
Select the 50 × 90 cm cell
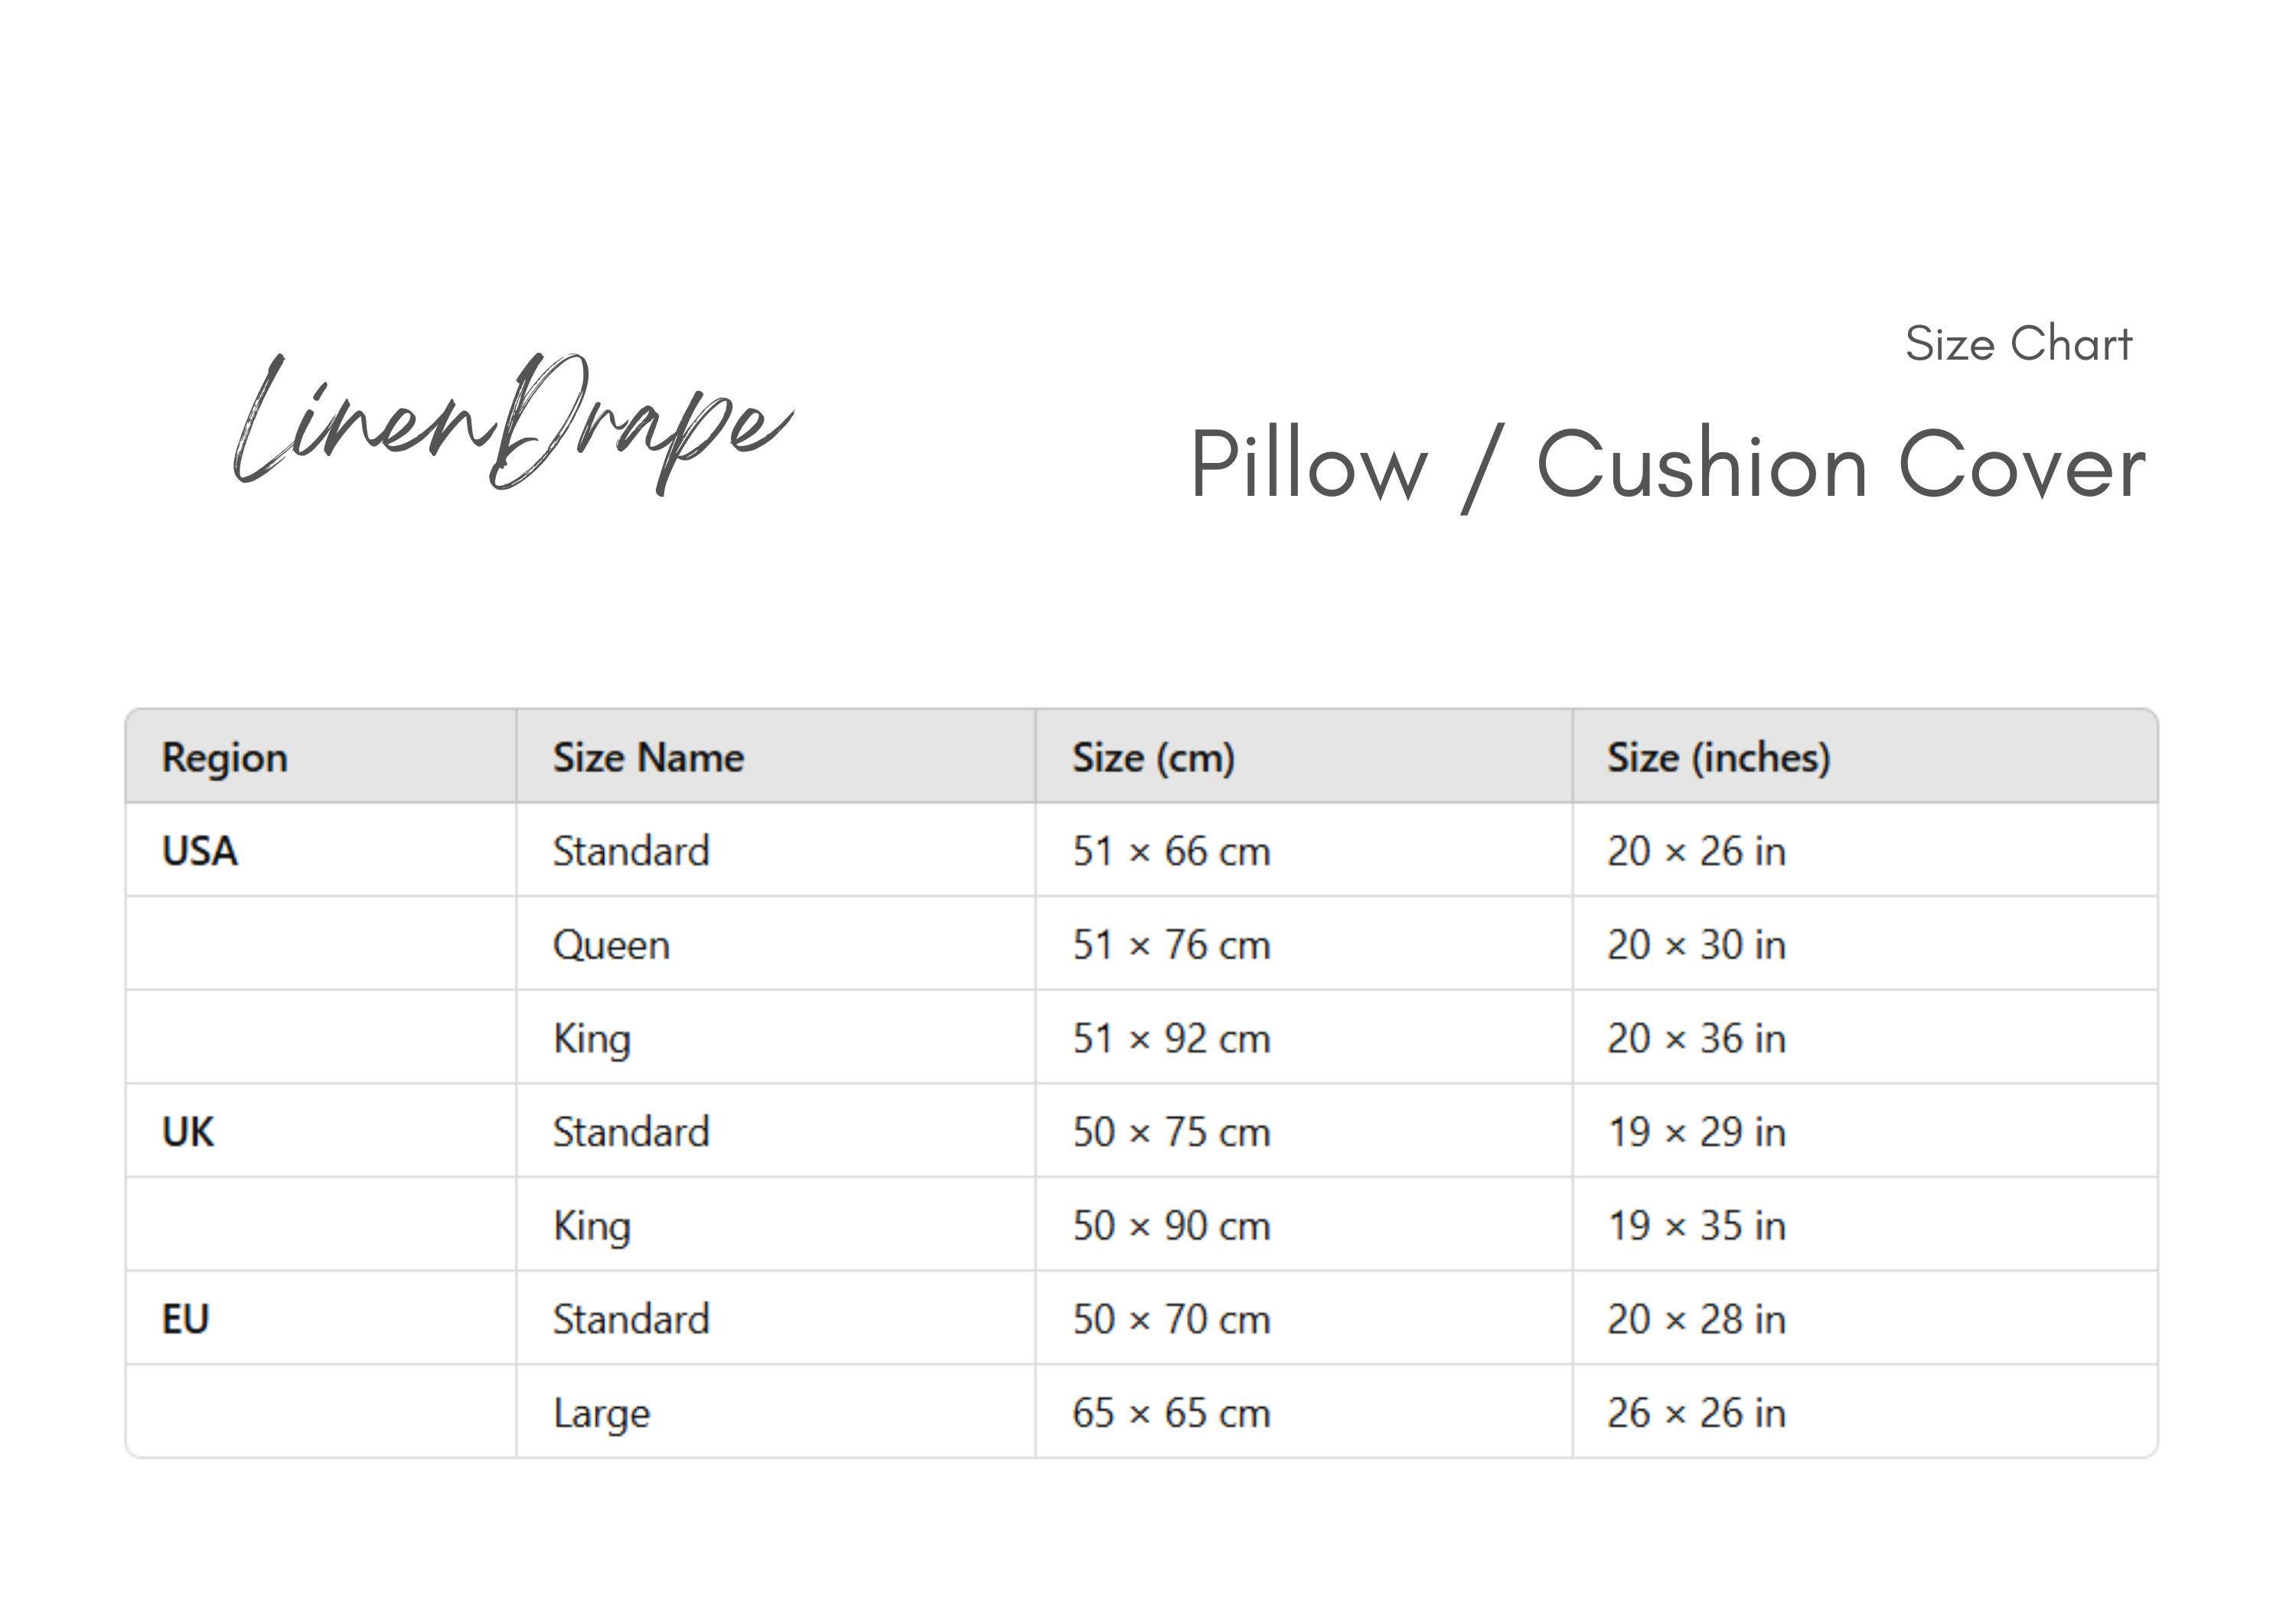(1304, 1224)
